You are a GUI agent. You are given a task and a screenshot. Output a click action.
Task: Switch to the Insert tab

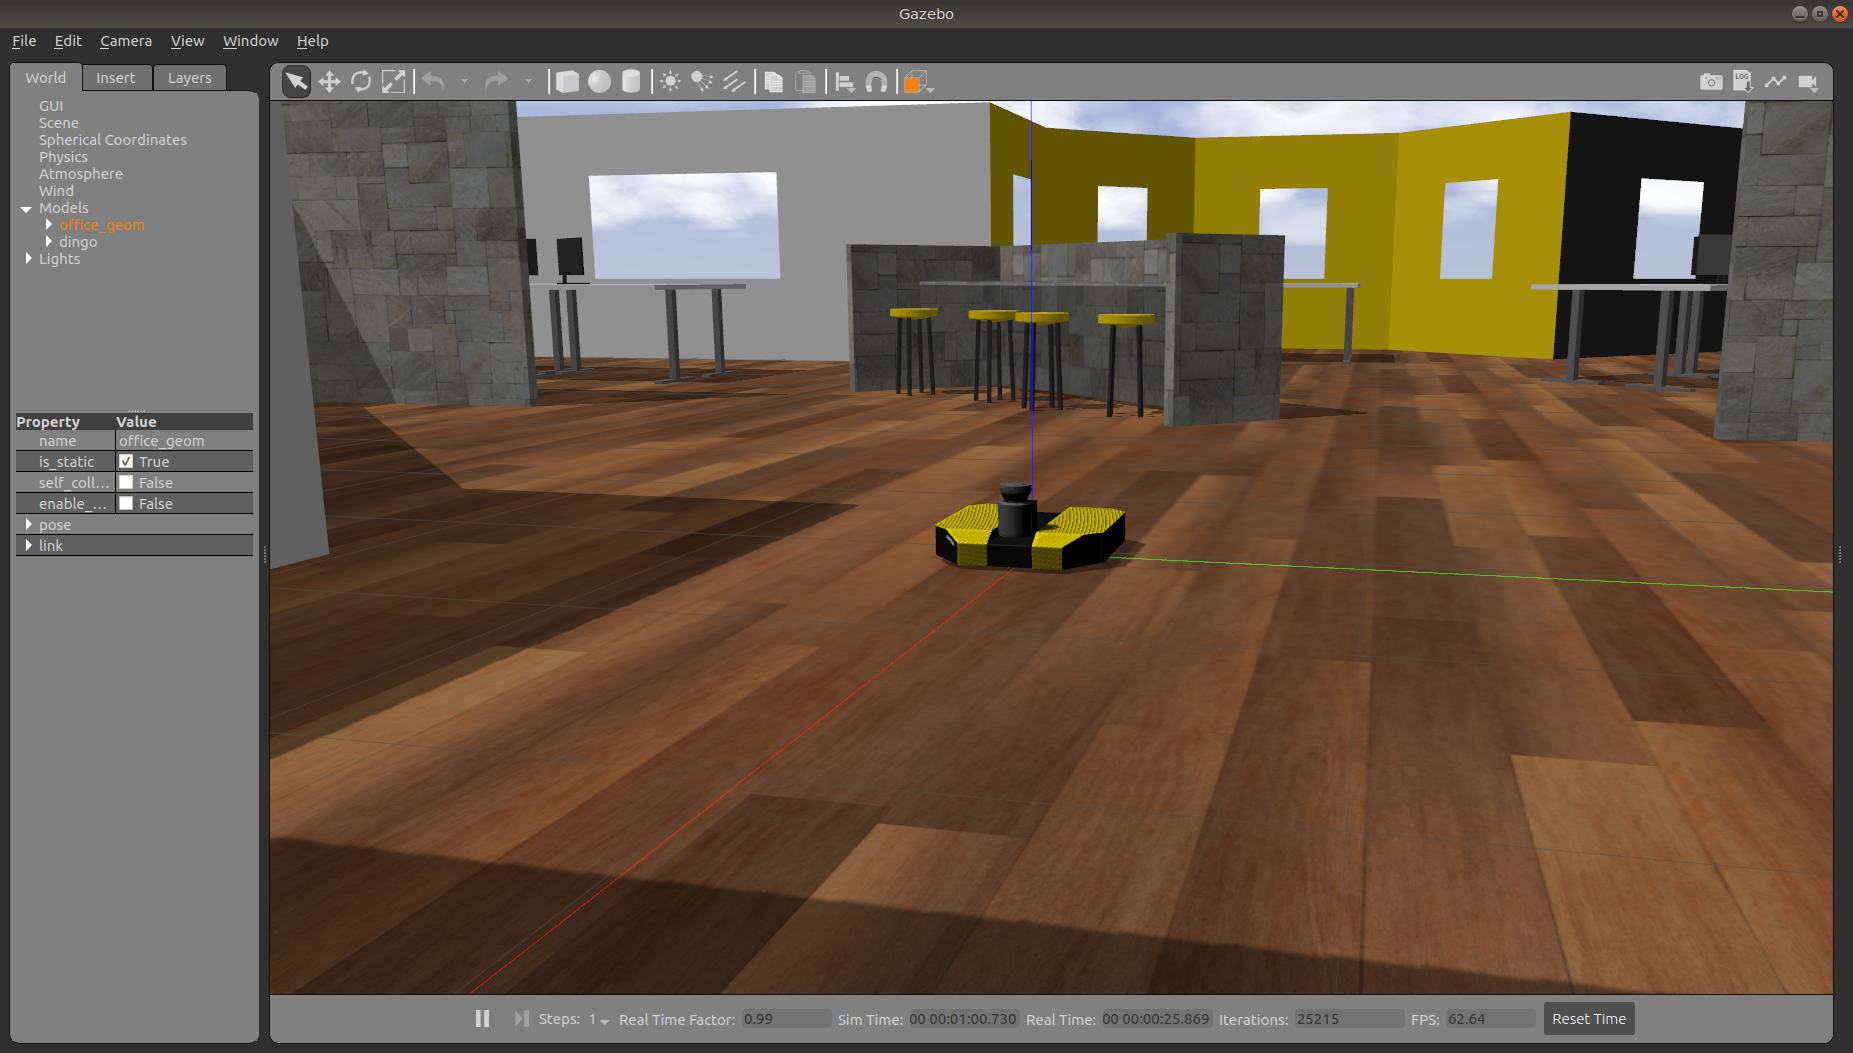point(115,78)
